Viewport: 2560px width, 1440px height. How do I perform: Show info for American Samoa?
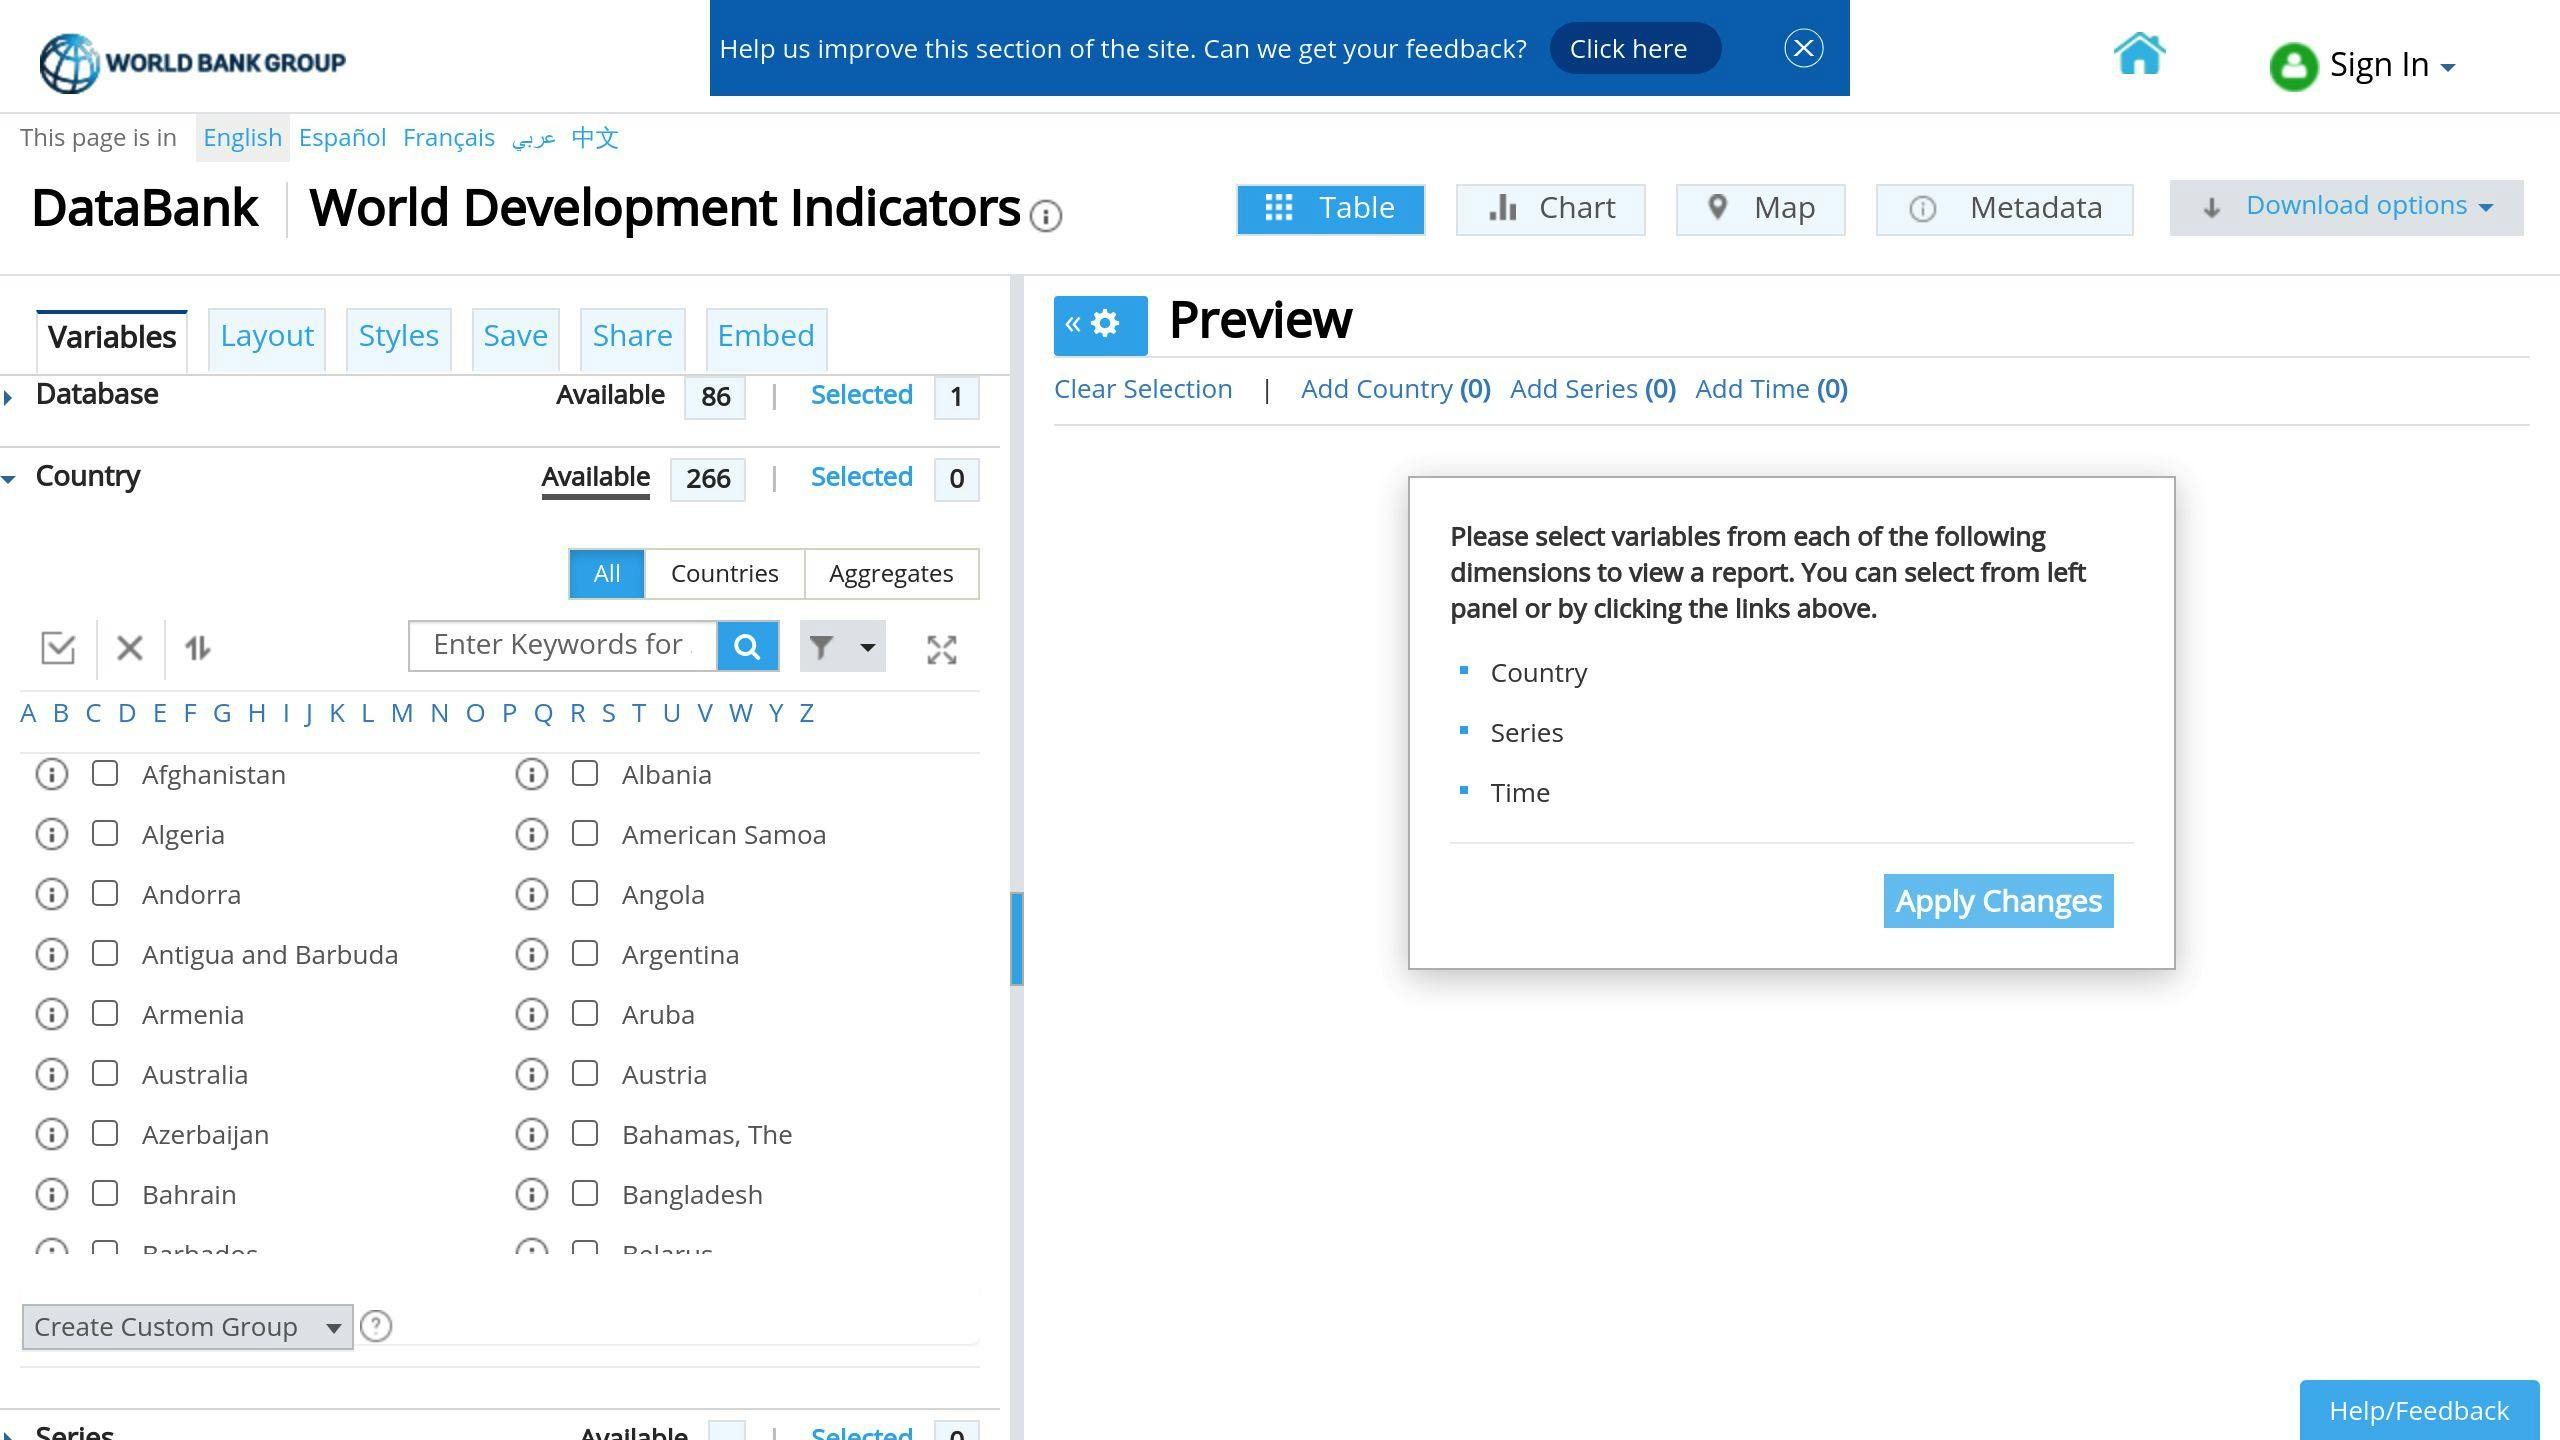point(532,834)
